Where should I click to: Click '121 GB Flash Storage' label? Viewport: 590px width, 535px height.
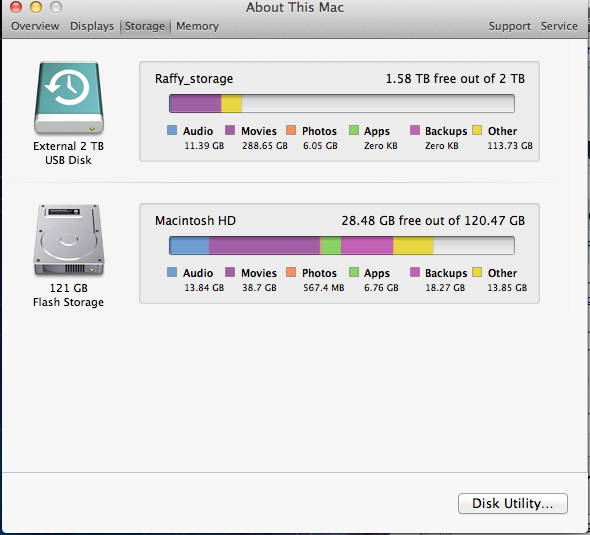click(68, 295)
